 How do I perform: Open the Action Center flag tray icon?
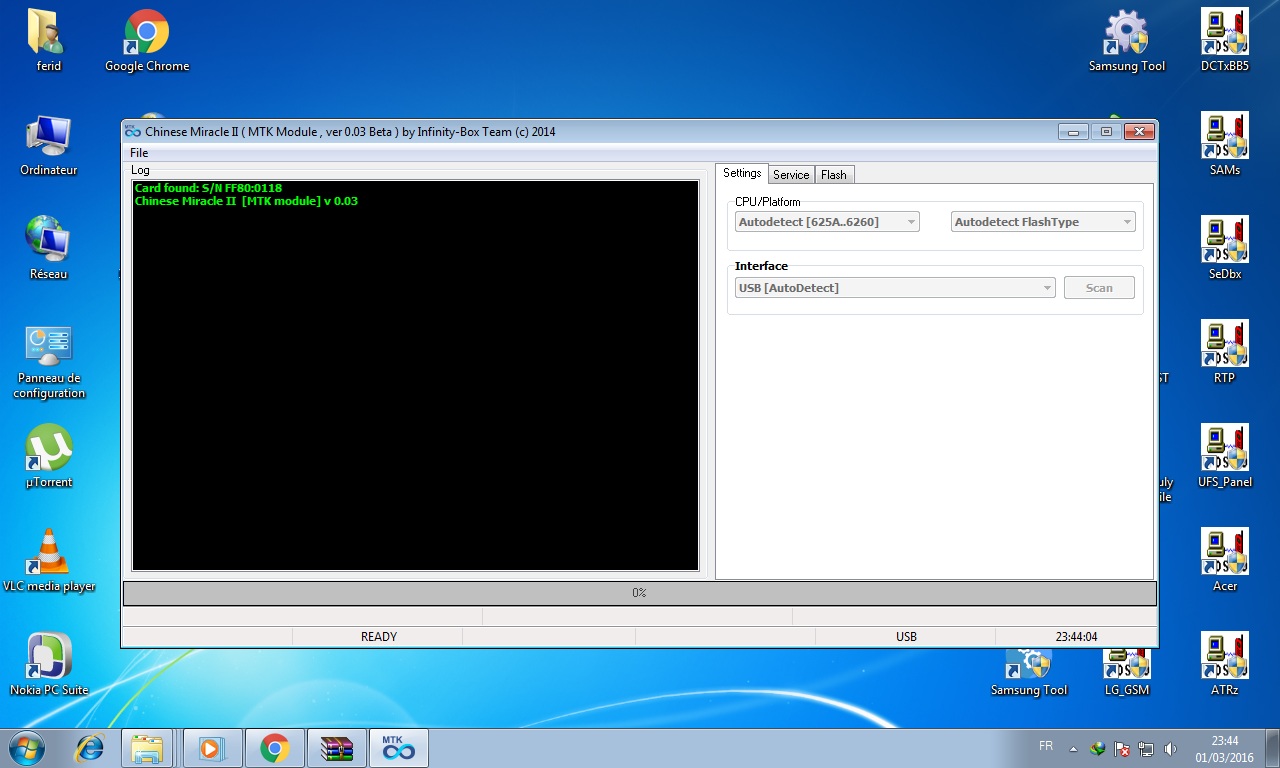1122,748
